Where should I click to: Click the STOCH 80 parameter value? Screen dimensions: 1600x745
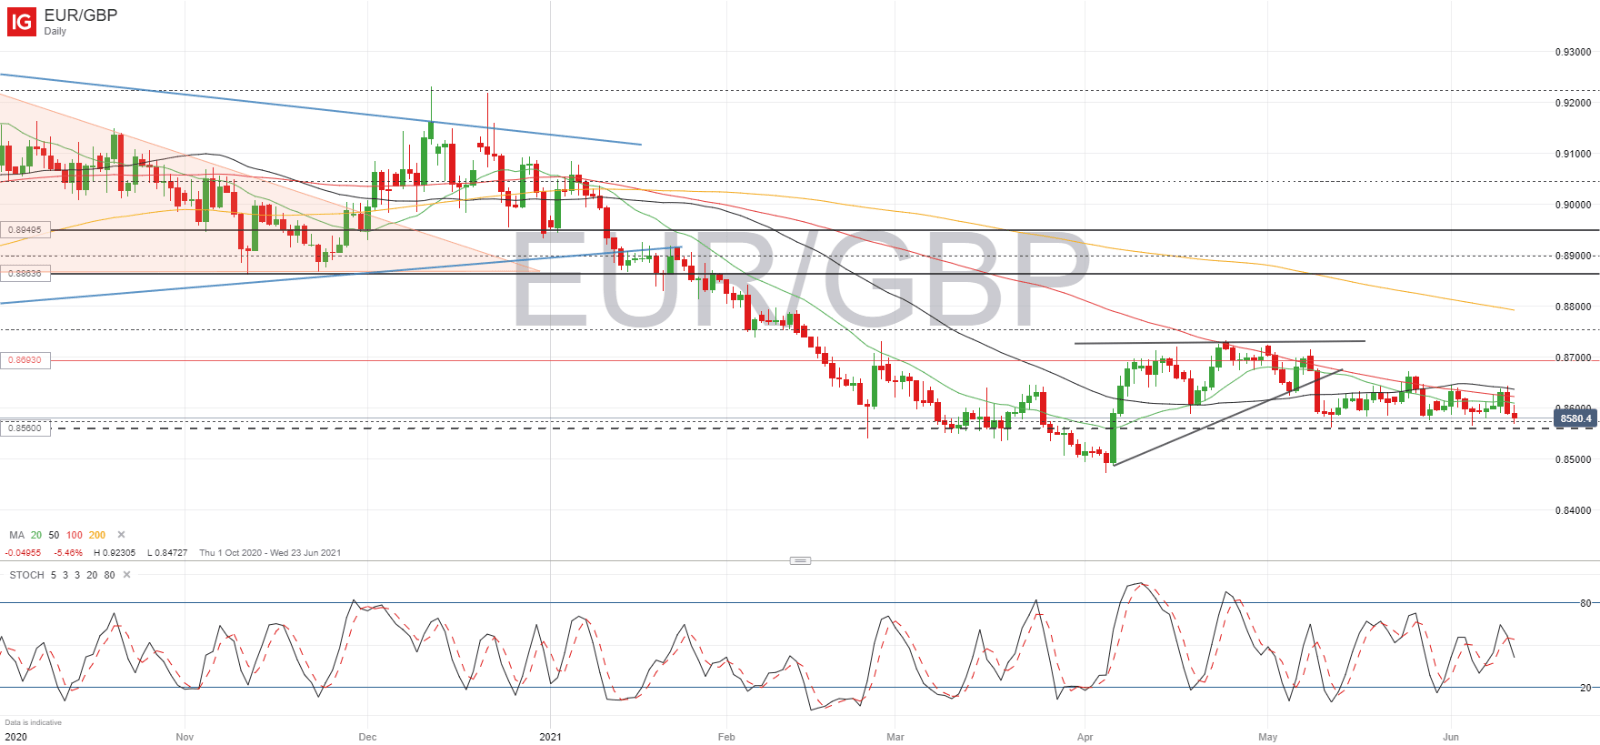click(109, 575)
